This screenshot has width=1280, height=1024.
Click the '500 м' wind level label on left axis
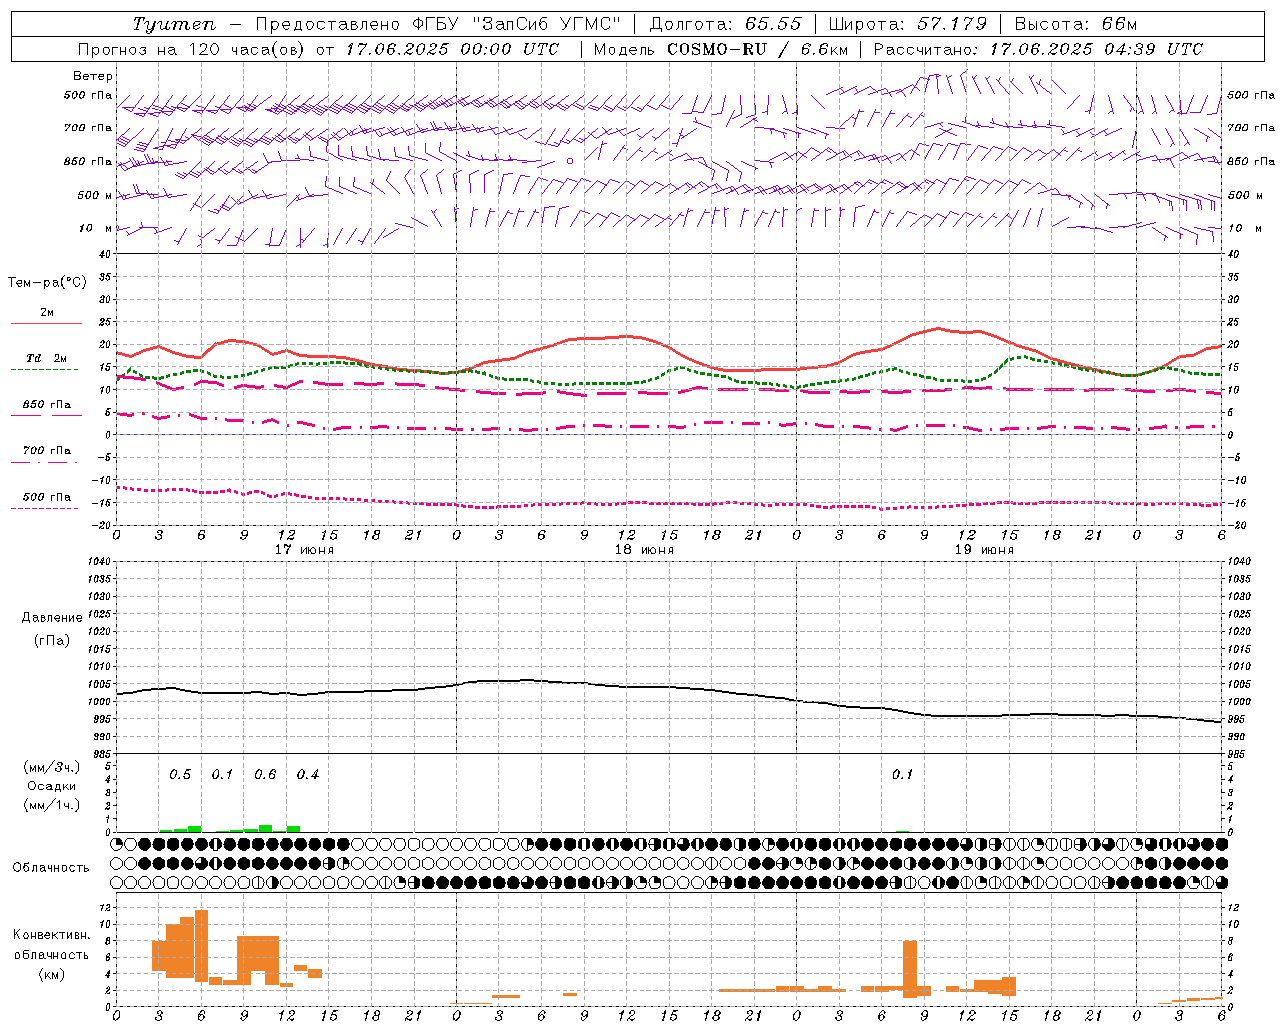point(94,195)
